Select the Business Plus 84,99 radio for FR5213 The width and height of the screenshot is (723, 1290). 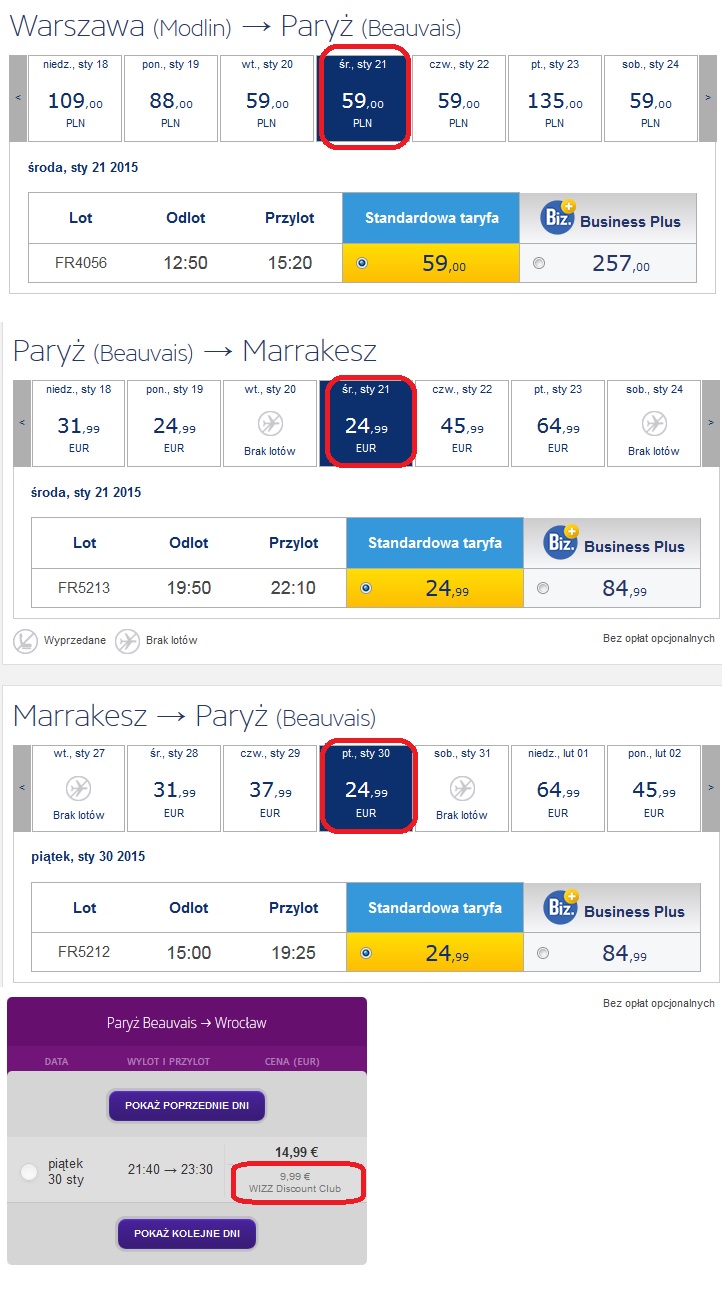(543, 588)
